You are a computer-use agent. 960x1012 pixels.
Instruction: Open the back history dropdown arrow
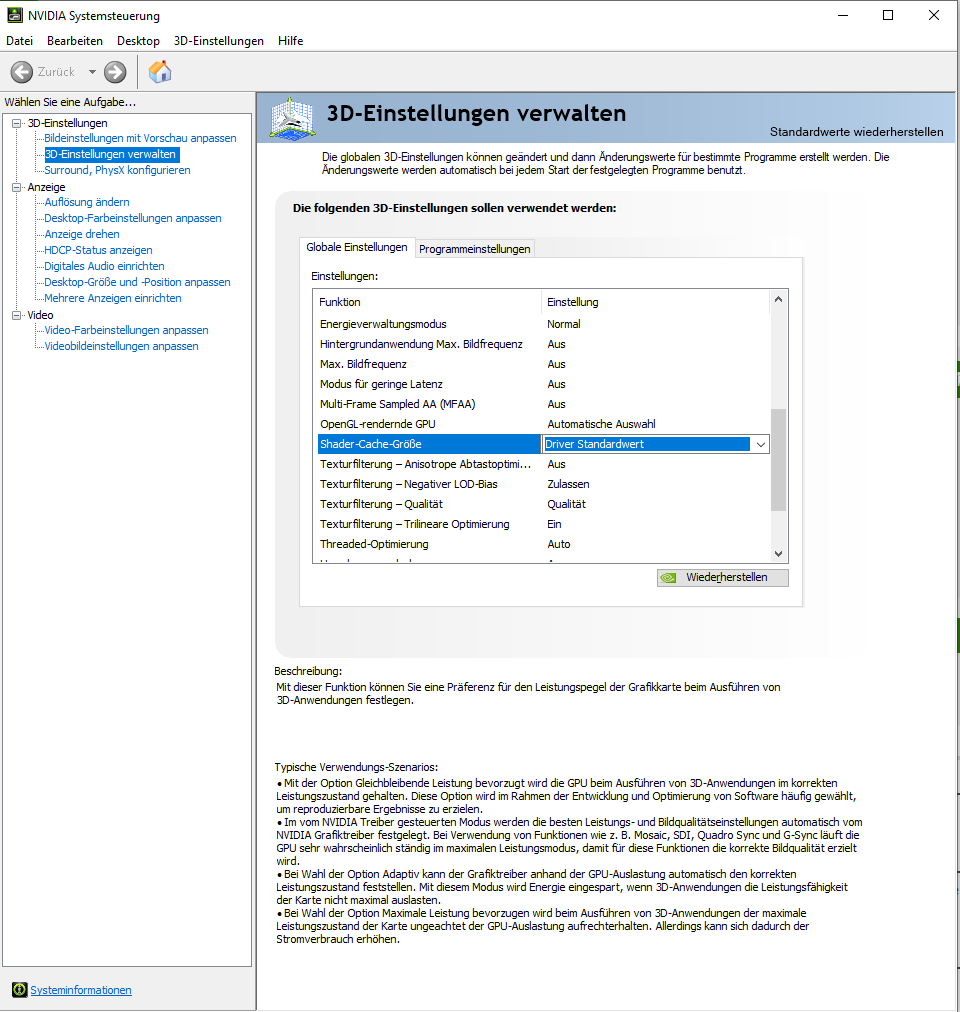(x=92, y=72)
